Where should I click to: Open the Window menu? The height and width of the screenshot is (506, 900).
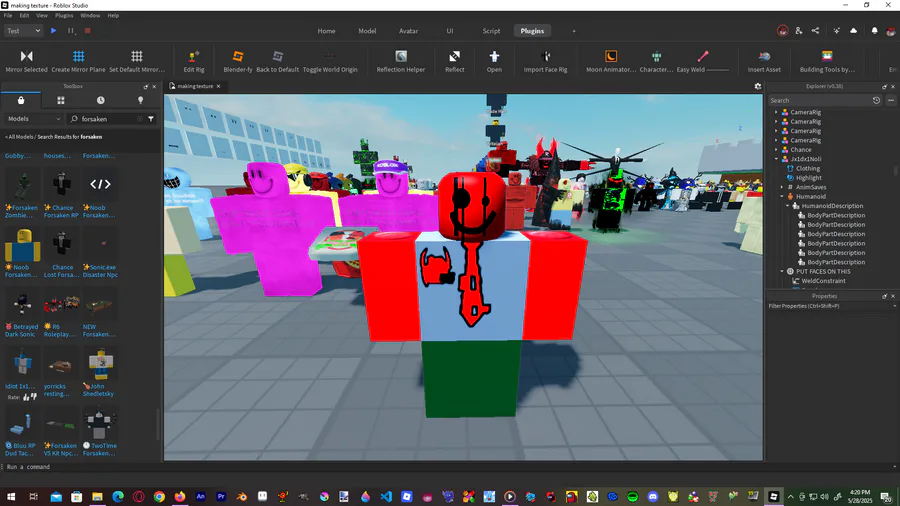[90, 15]
